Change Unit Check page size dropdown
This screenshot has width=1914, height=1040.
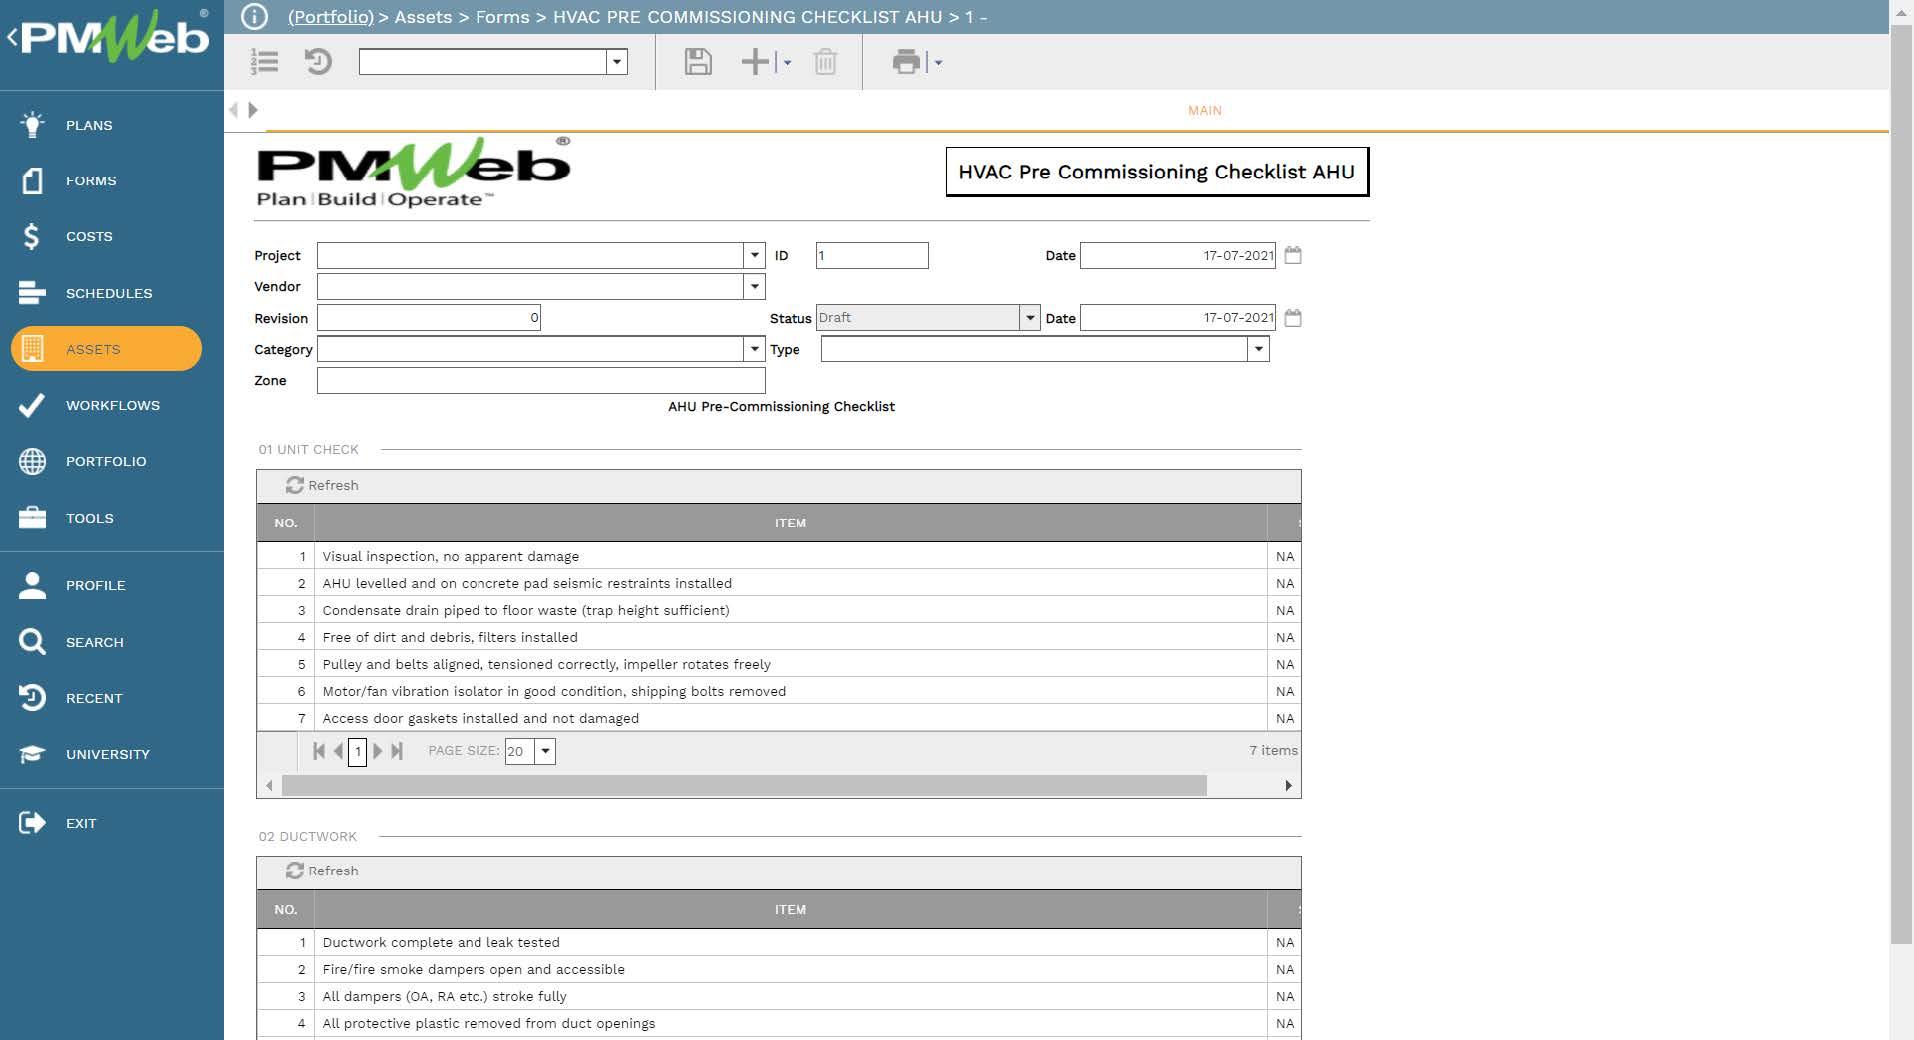(x=545, y=751)
